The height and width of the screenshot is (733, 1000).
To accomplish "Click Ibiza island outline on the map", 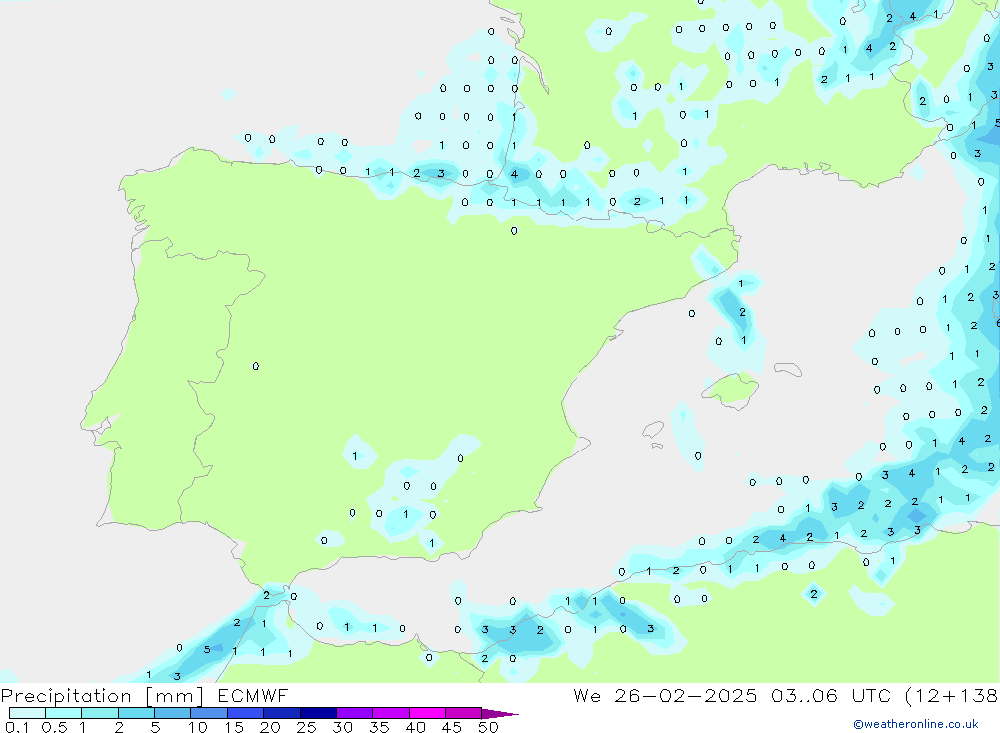I will click(654, 429).
